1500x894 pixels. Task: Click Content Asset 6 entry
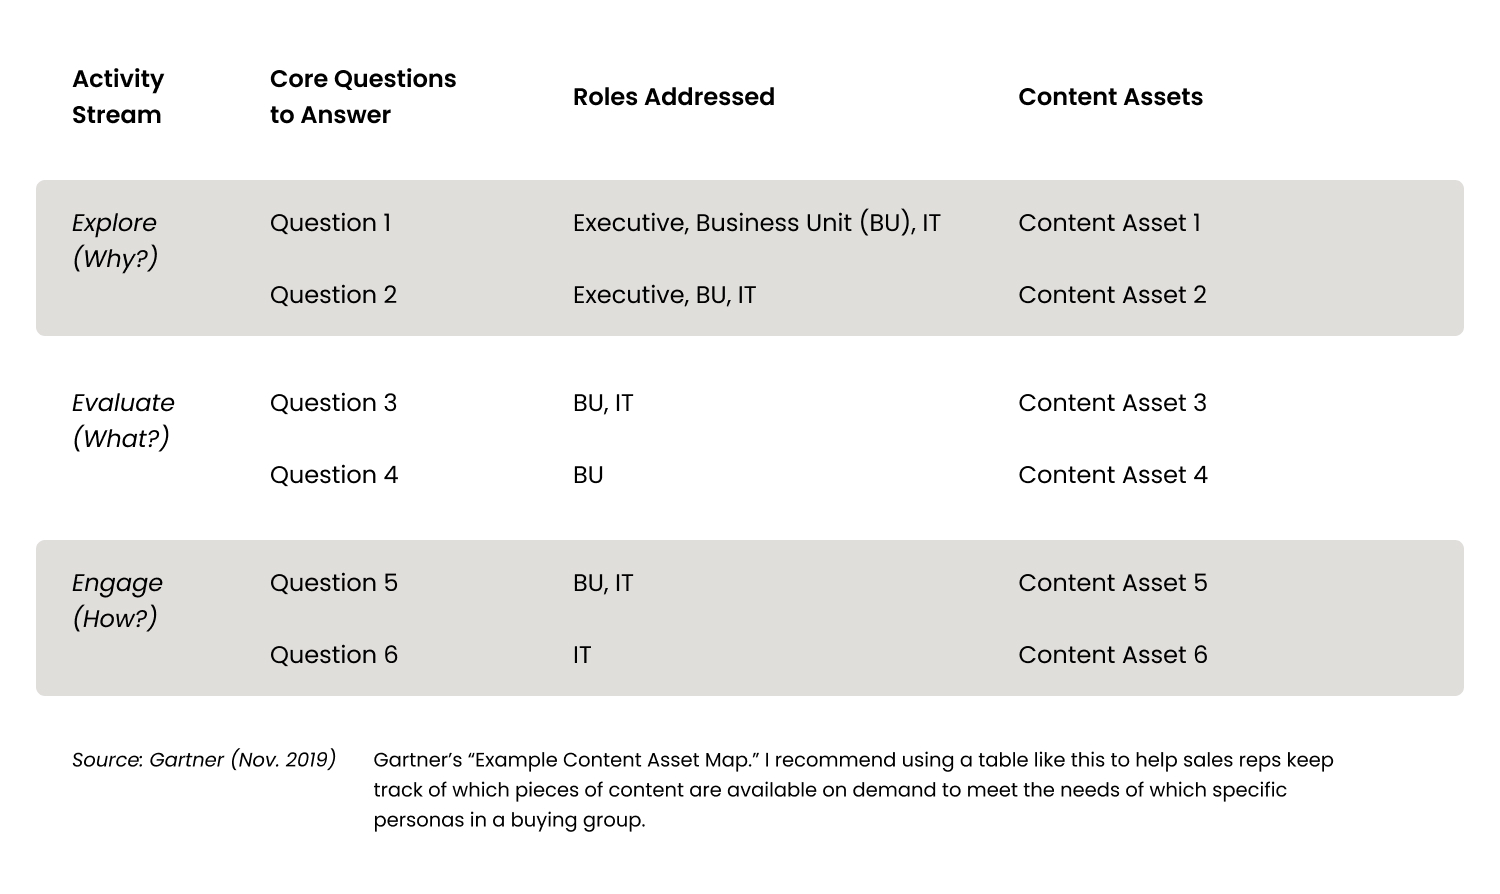1112,655
